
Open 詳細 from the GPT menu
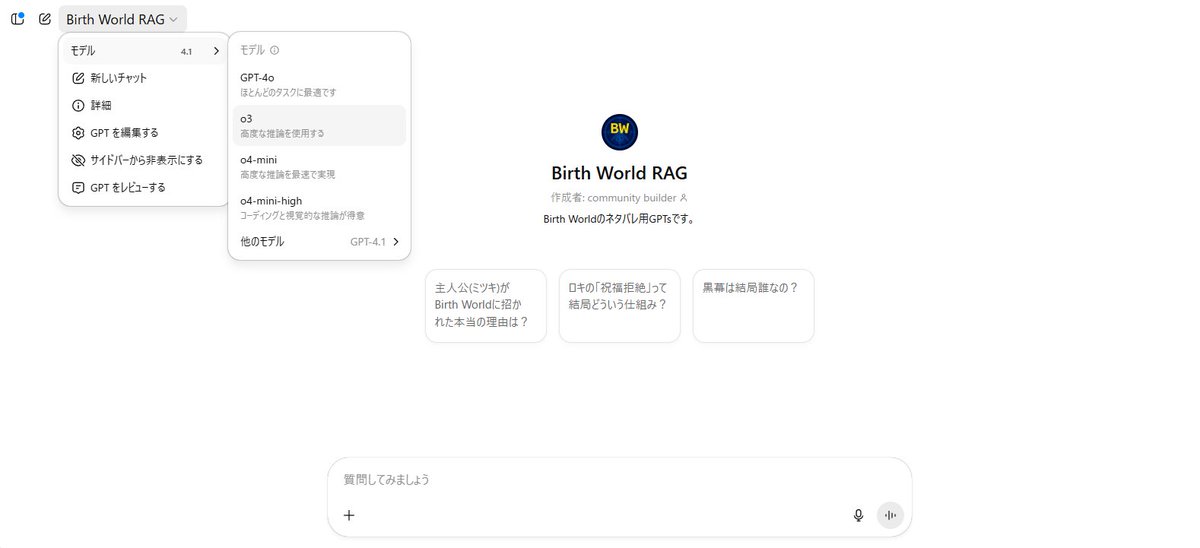(x=144, y=105)
